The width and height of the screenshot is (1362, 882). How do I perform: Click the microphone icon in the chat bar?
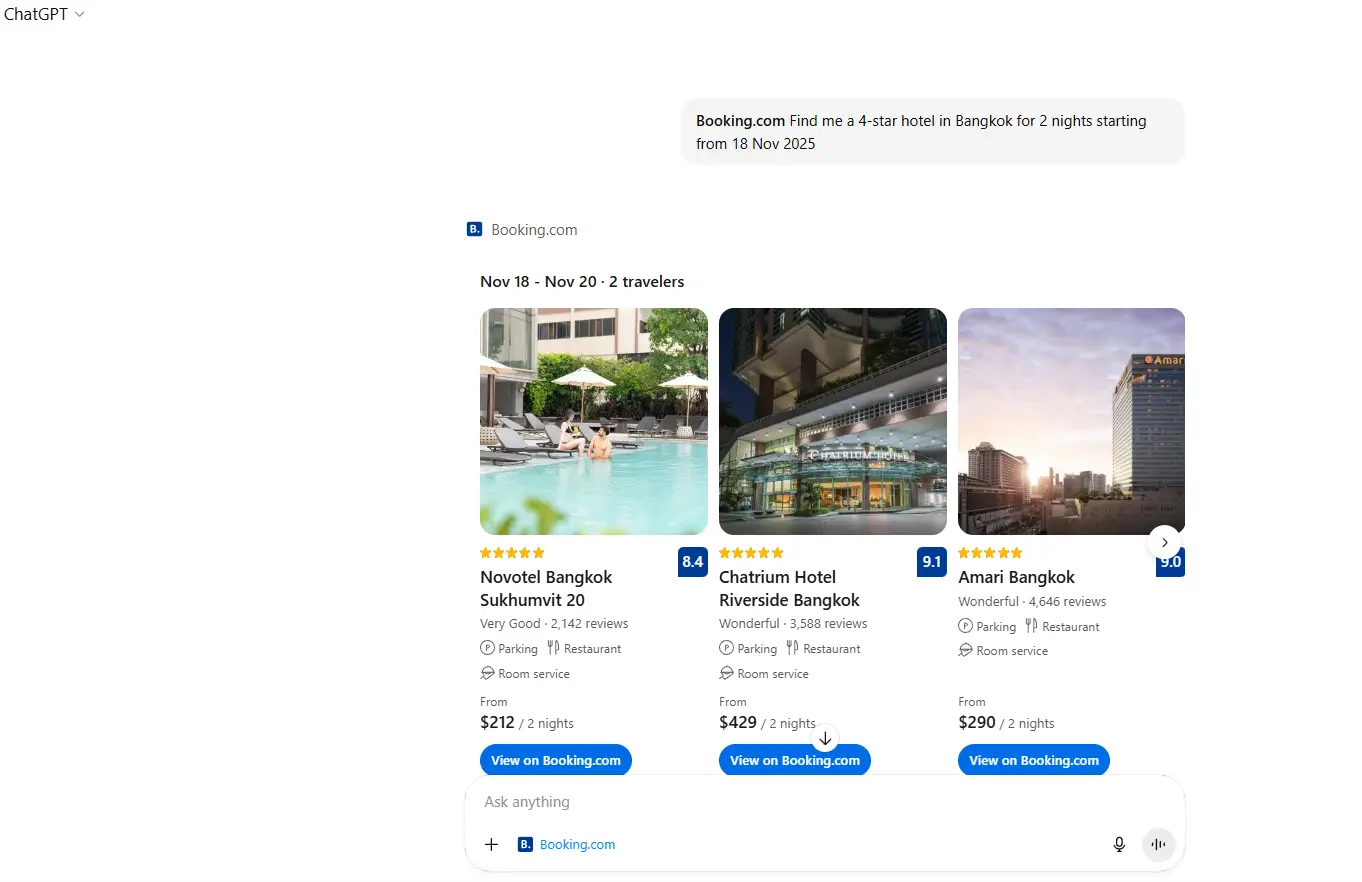1119,844
